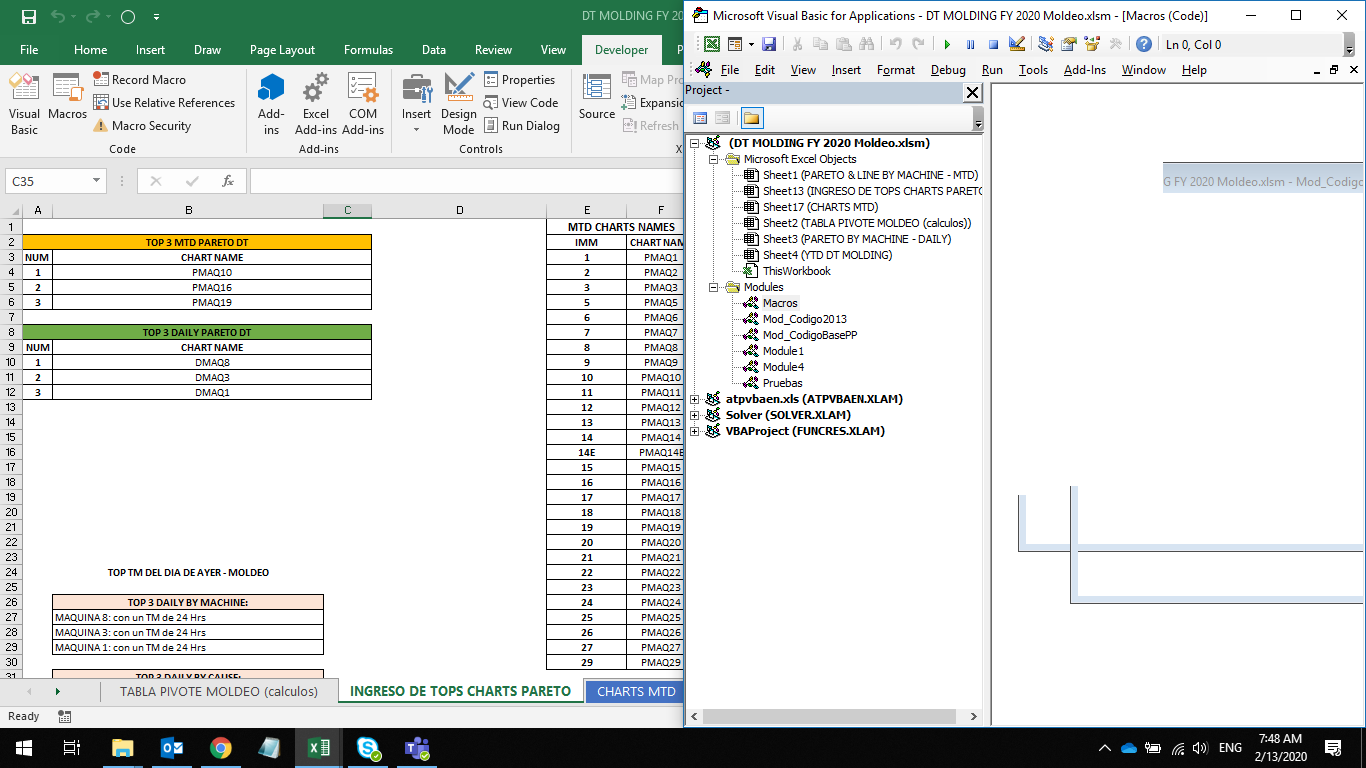Image resolution: width=1366 pixels, height=768 pixels.
Task: Click the View Microsoft Excel icon in VBA toolbar
Action: tap(712, 44)
